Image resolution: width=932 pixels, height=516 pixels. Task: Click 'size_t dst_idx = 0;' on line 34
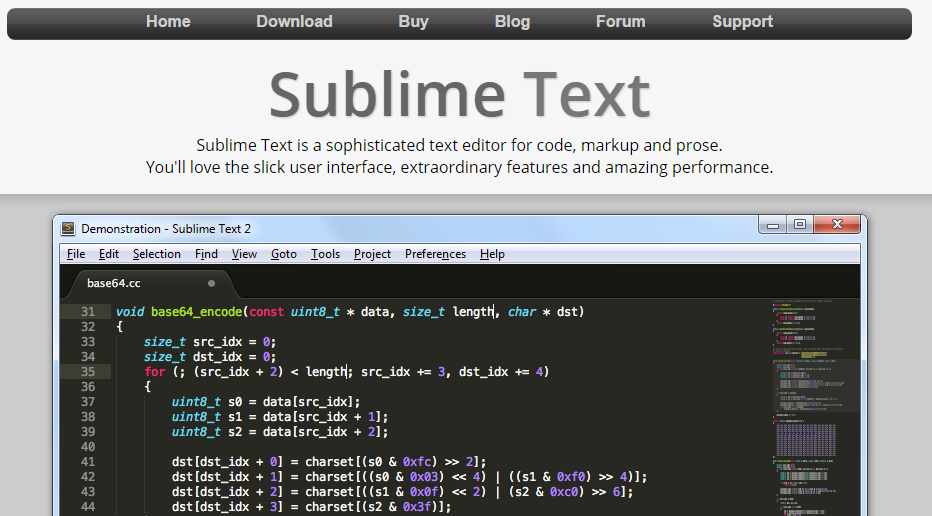[x=210, y=357]
